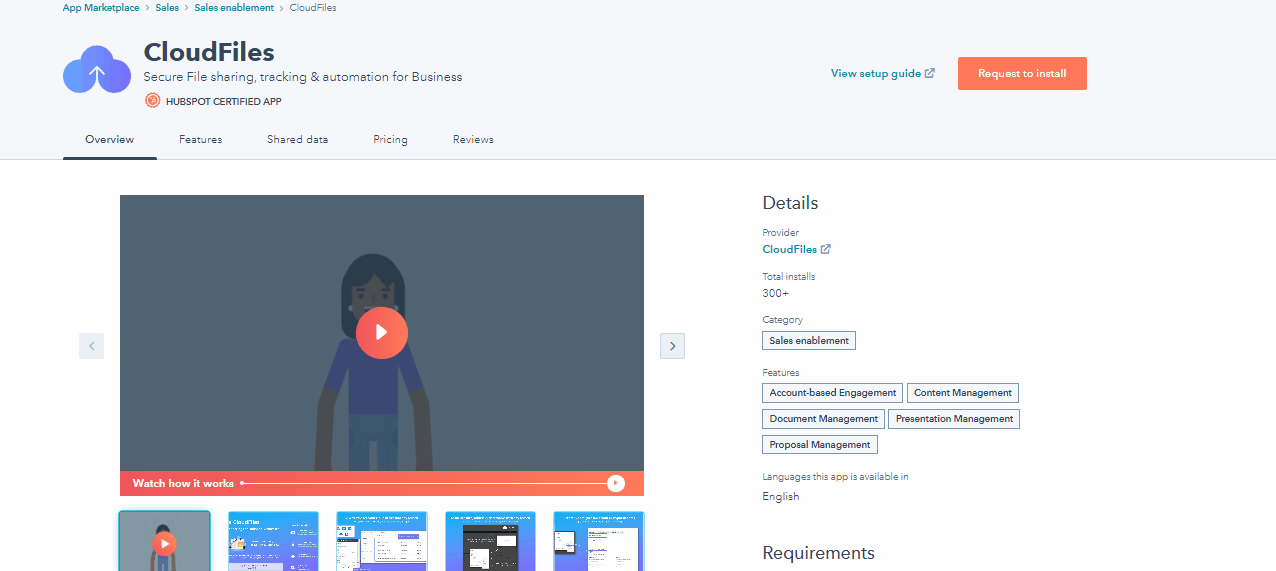Advance carousel with right chevron arrow
The image size is (1276, 571).
672,346
